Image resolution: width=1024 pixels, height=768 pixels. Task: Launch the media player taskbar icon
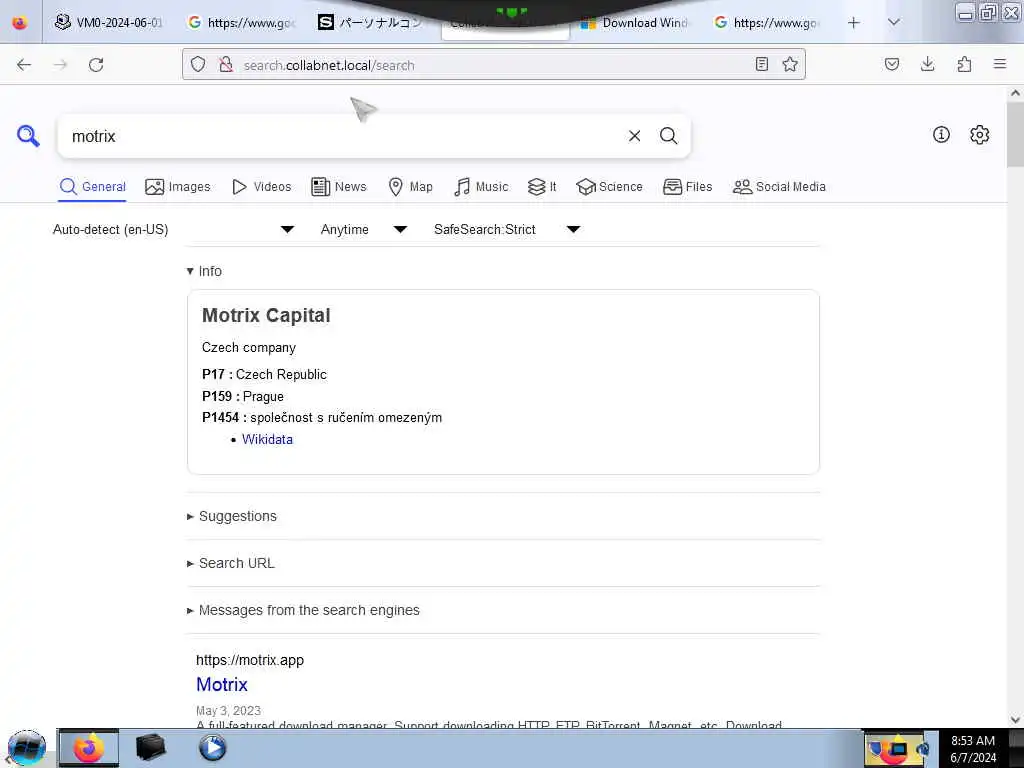pyautogui.click(x=212, y=747)
